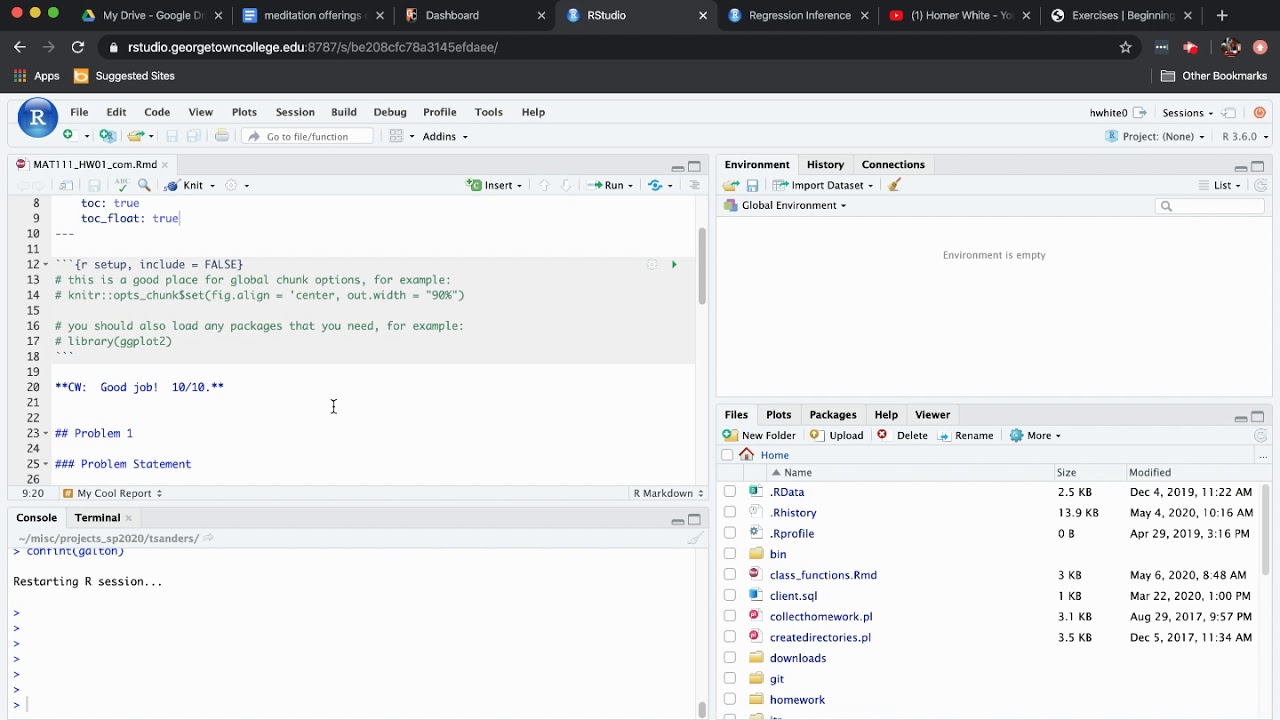The width and height of the screenshot is (1280, 720).
Task: Click the bookmark star in address bar
Action: tap(1126, 47)
